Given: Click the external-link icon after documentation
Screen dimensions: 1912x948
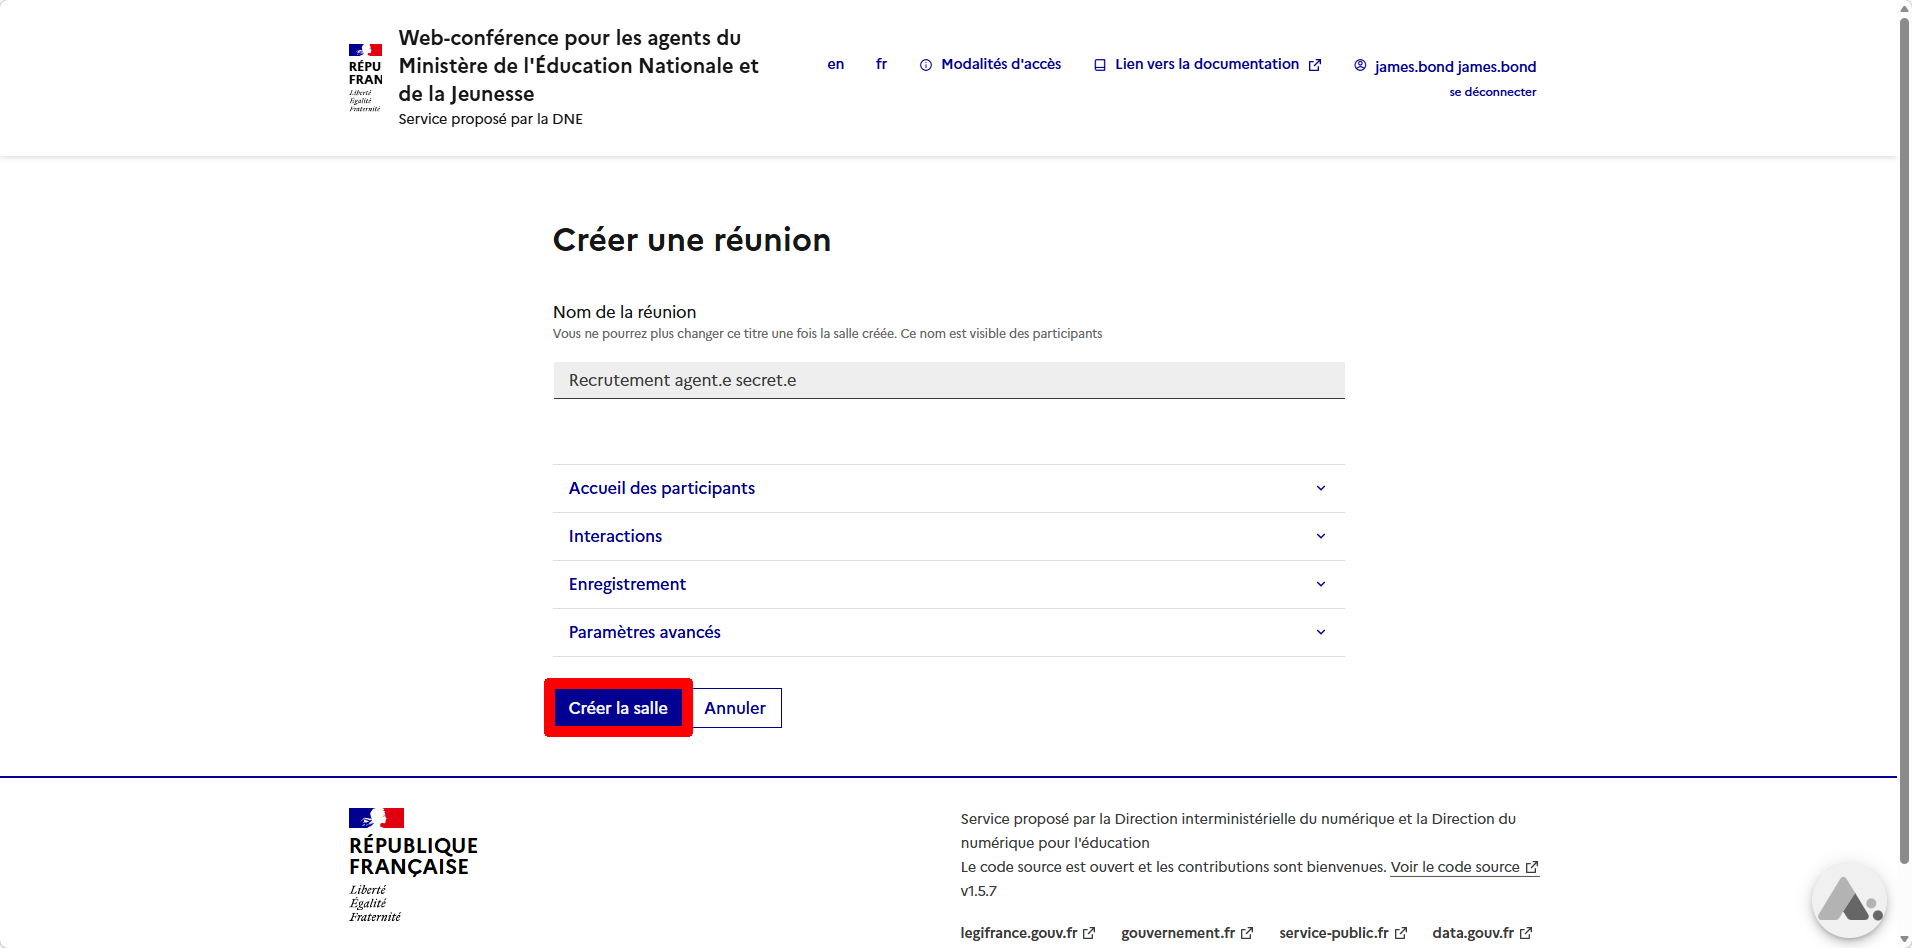Looking at the screenshot, I should tap(1315, 65).
